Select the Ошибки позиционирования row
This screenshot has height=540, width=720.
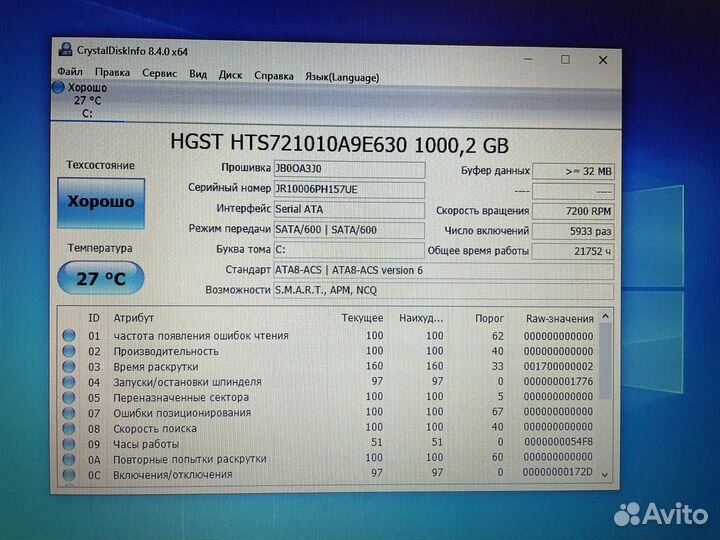[328, 412]
